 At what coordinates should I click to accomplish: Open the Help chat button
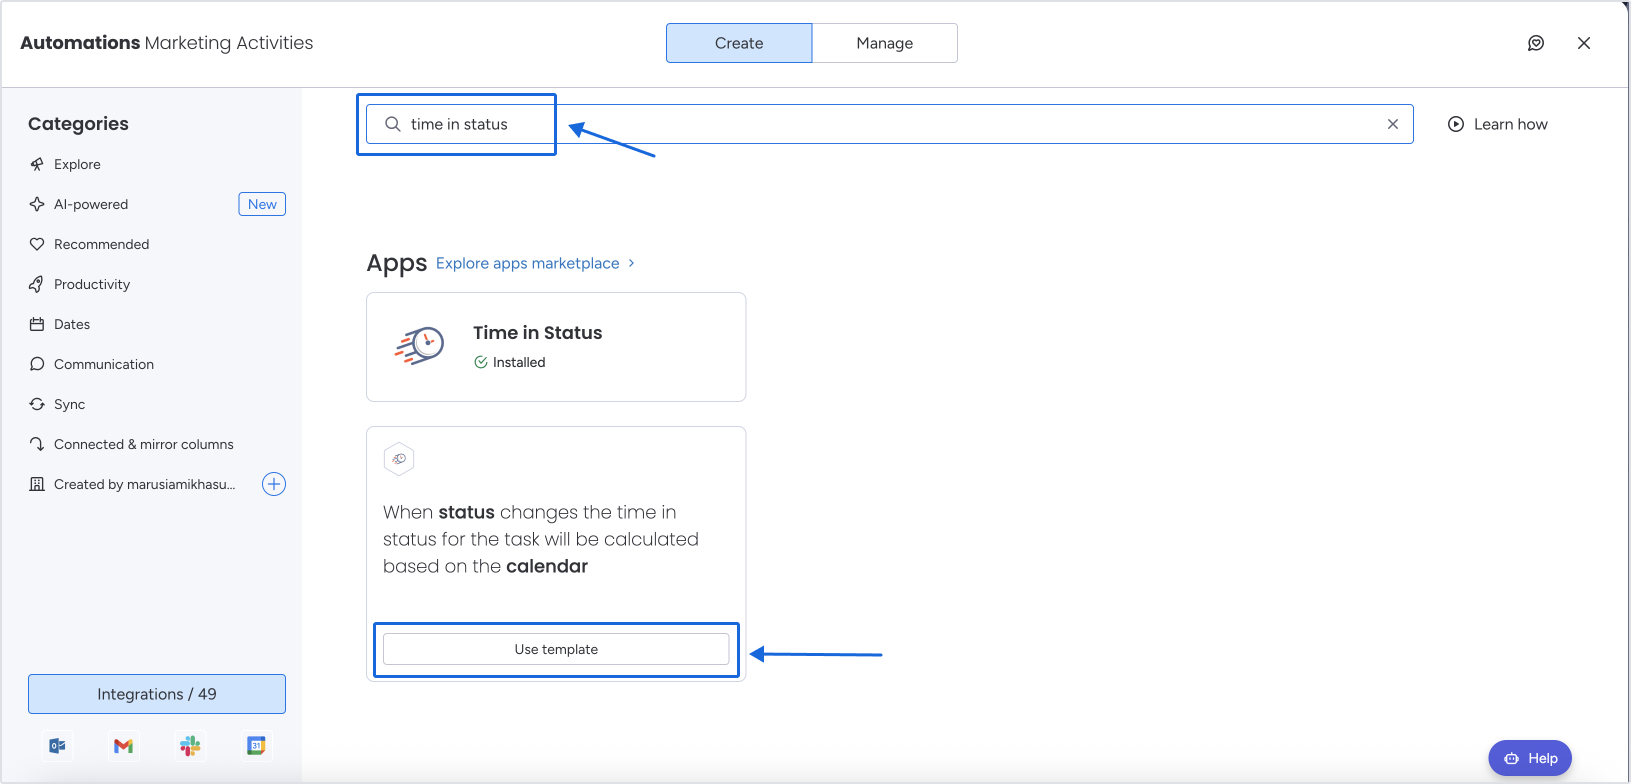1529,758
